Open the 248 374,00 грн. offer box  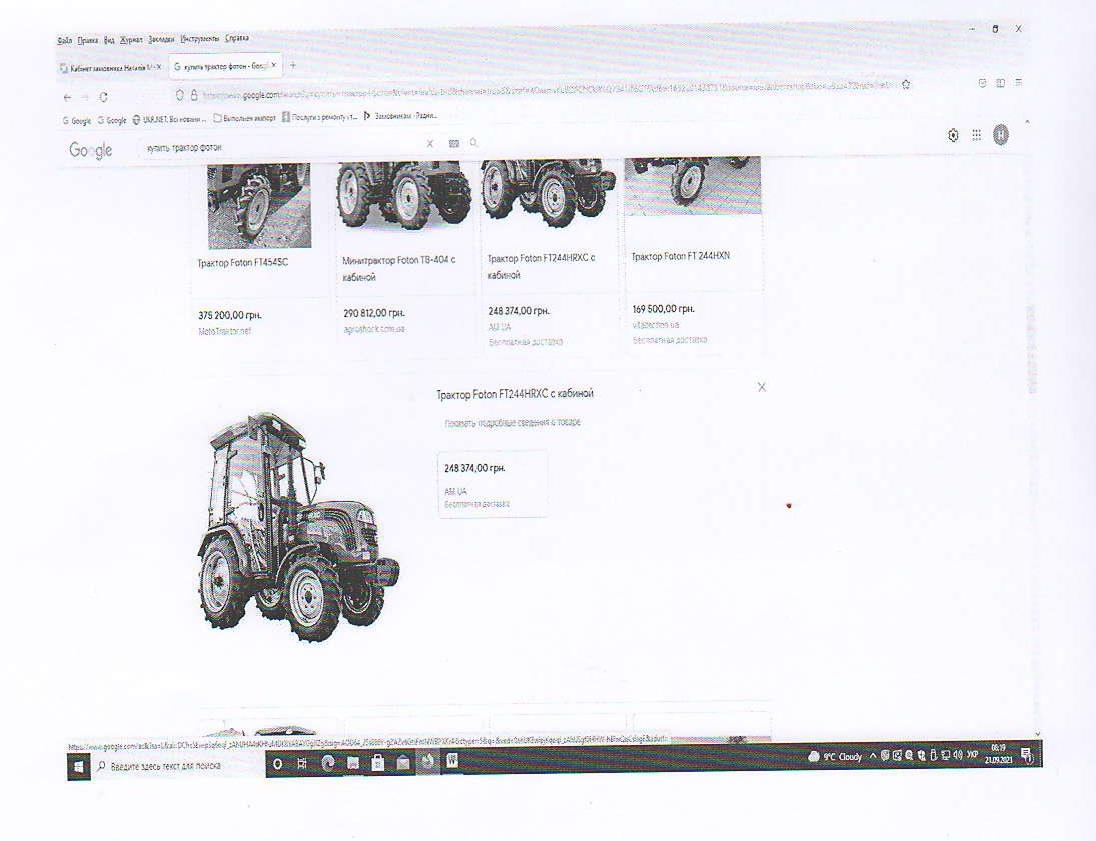[493, 484]
